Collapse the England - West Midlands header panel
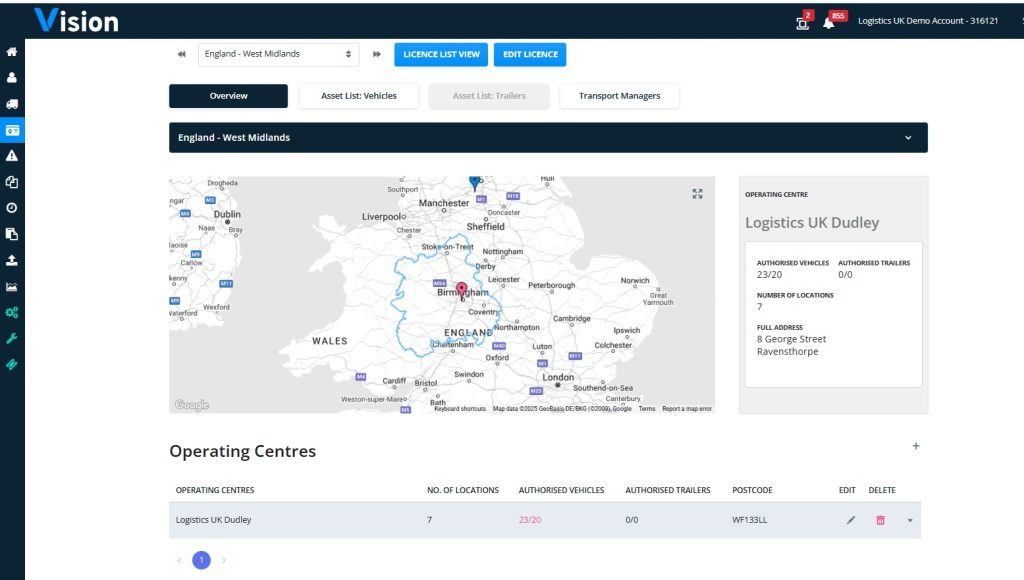This screenshot has width=1024, height=580. click(908, 138)
